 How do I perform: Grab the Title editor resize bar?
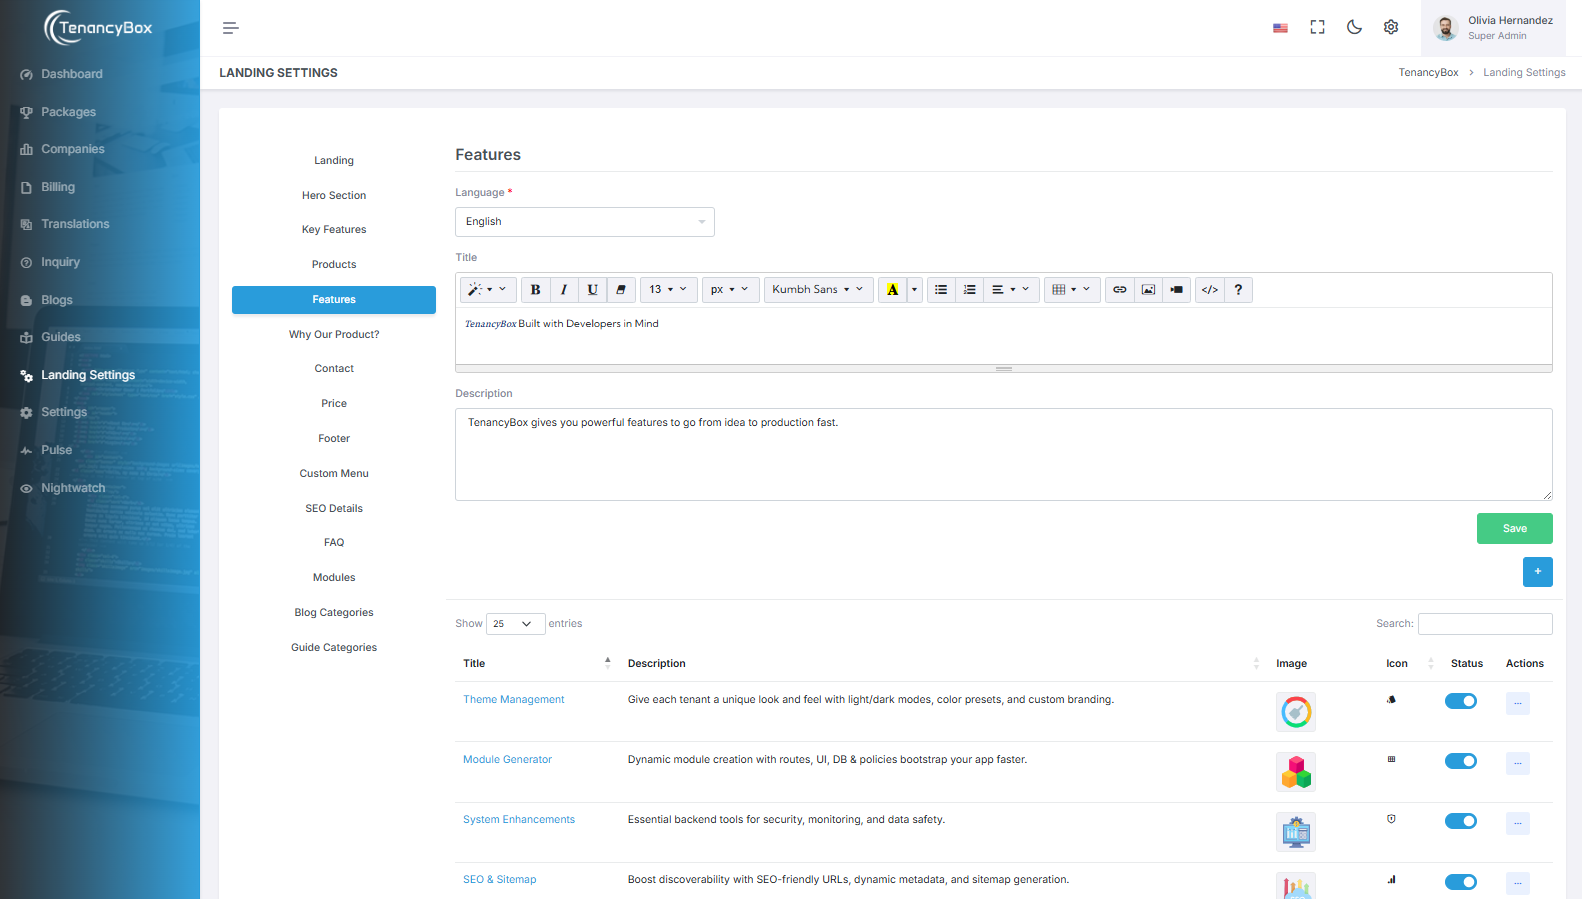coord(1004,369)
